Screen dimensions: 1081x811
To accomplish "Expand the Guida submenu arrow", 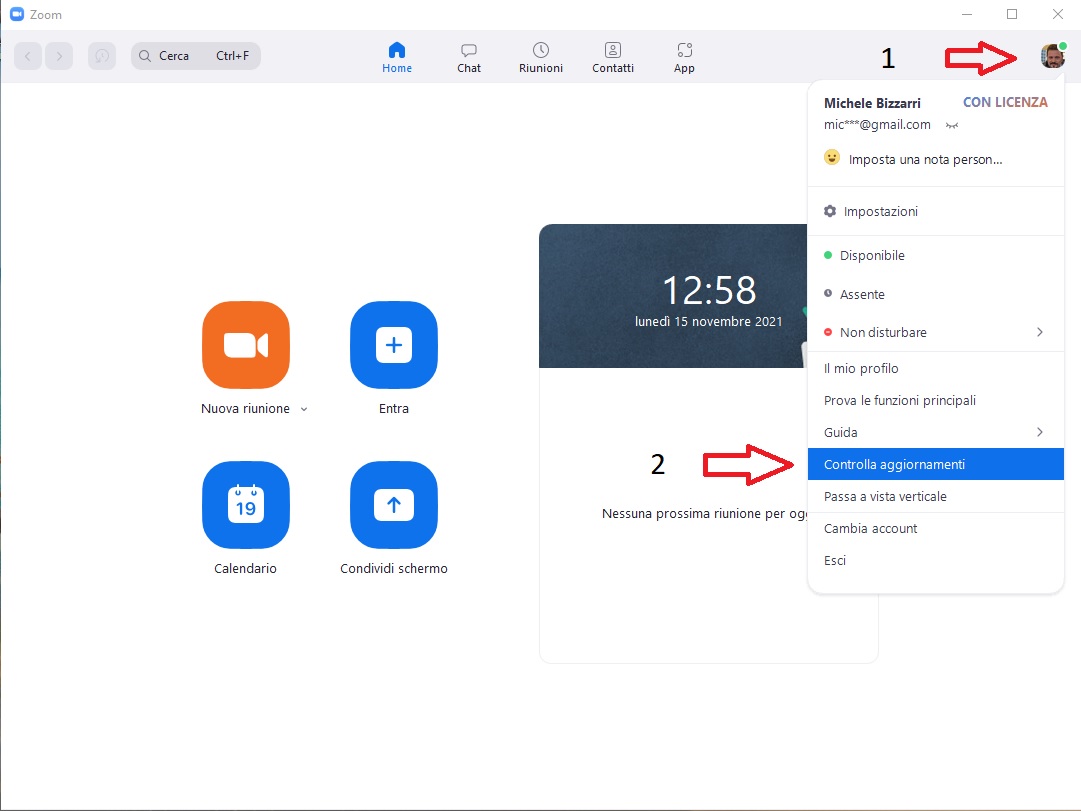I will pyautogui.click(x=1040, y=432).
